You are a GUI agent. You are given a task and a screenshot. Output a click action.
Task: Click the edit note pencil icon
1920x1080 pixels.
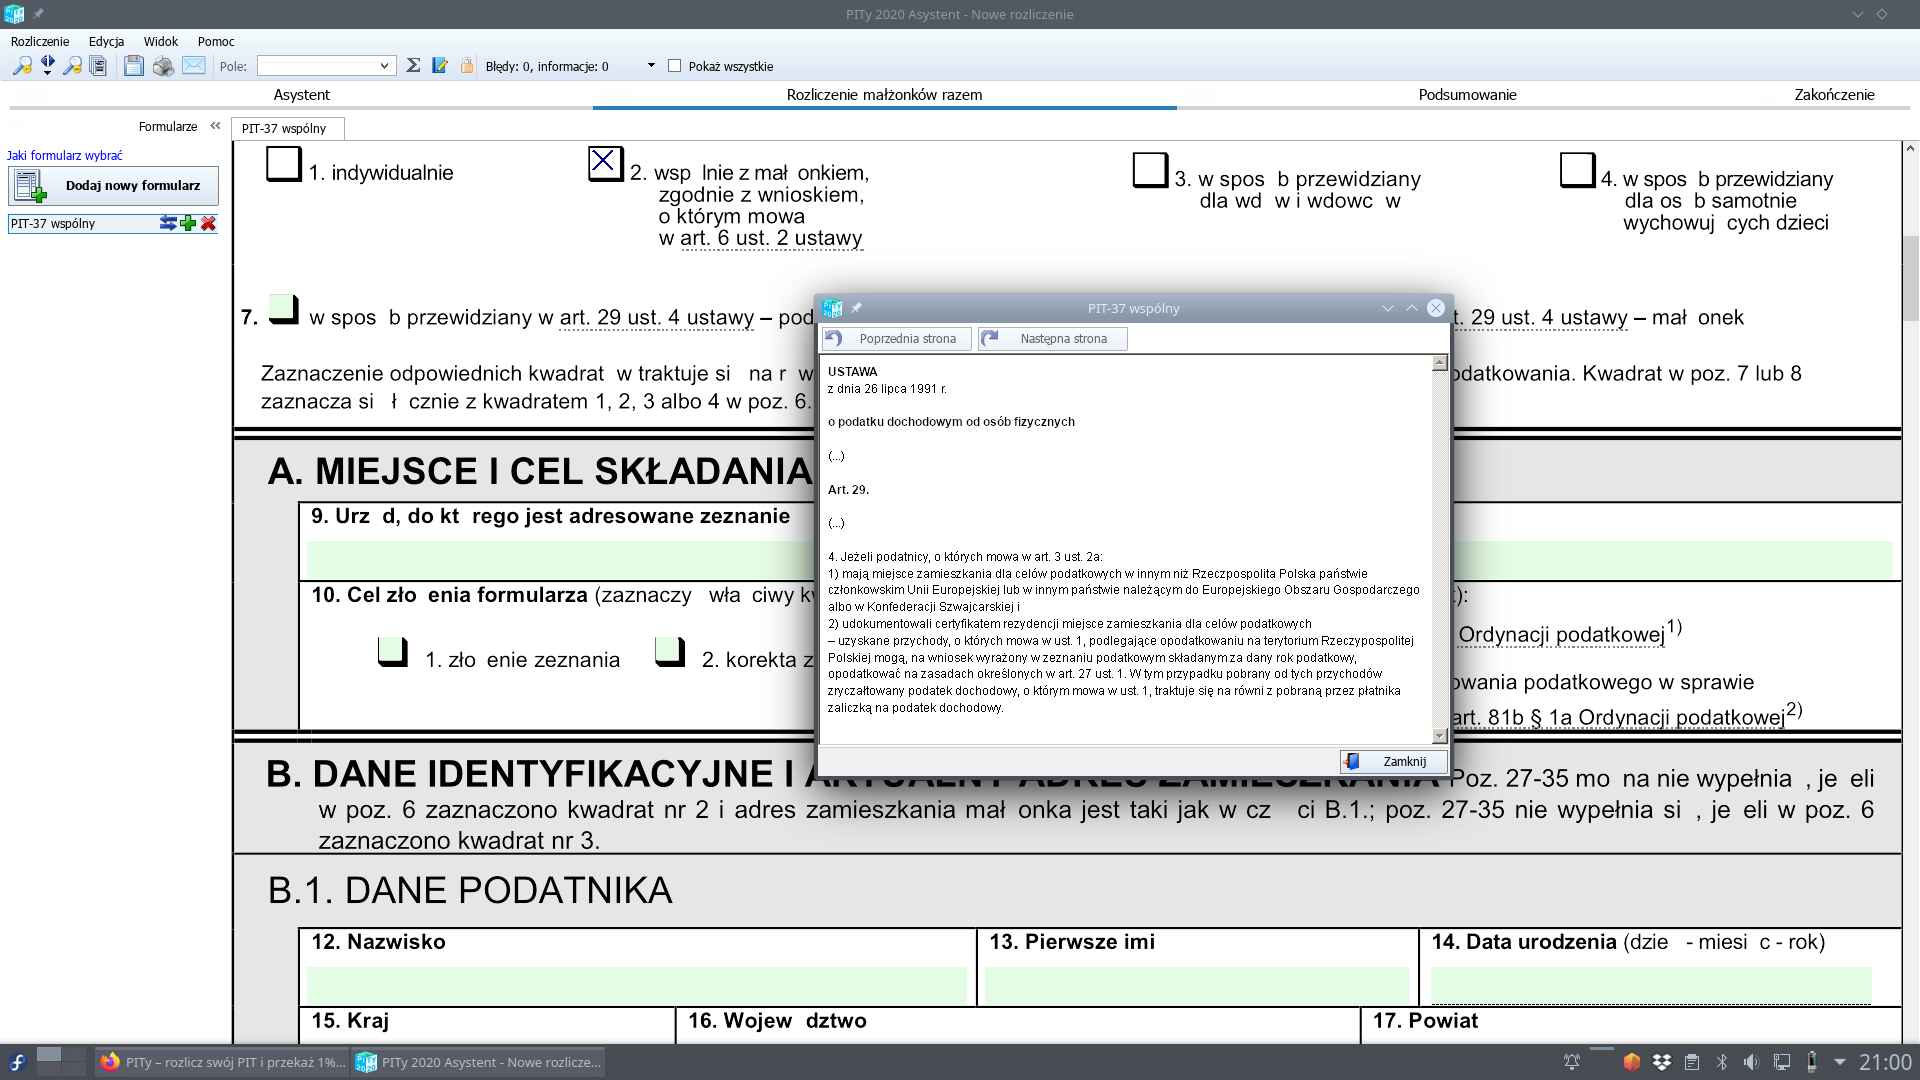click(440, 66)
